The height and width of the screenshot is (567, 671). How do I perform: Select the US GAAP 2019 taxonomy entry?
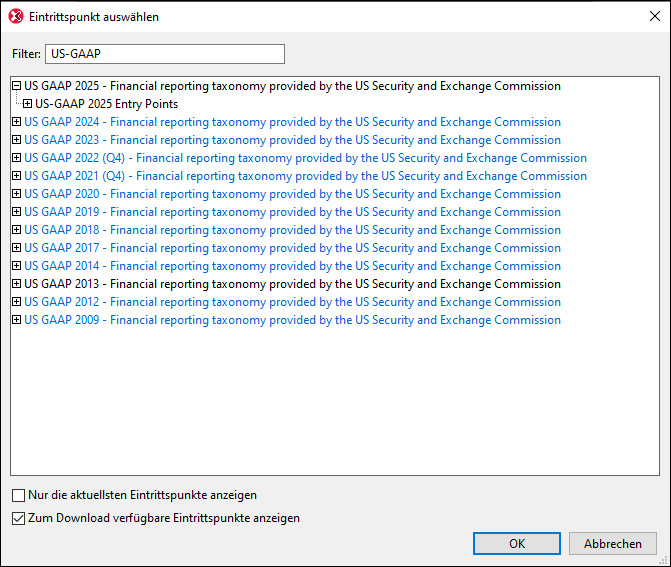click(292, 212)
